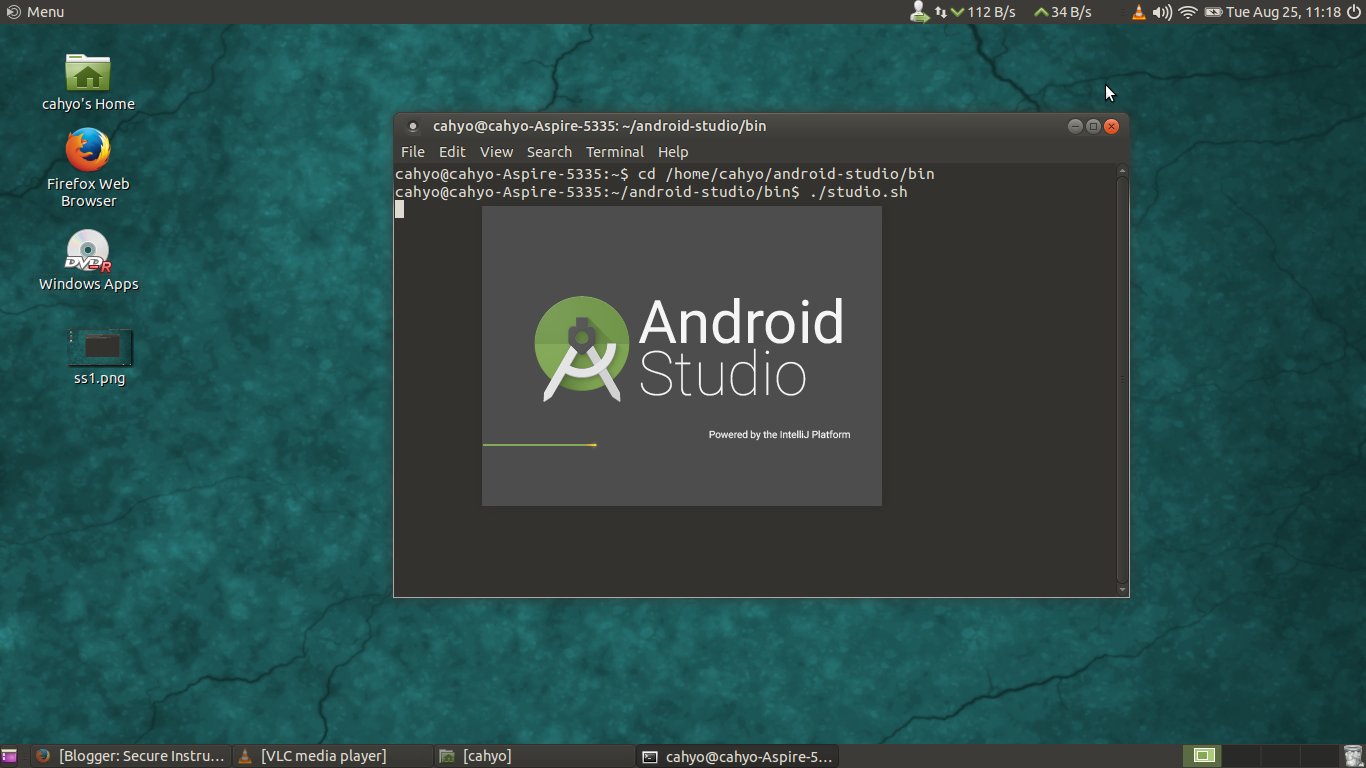
Task: Click the './studio.sh' command text
Action: click(859, 192)
